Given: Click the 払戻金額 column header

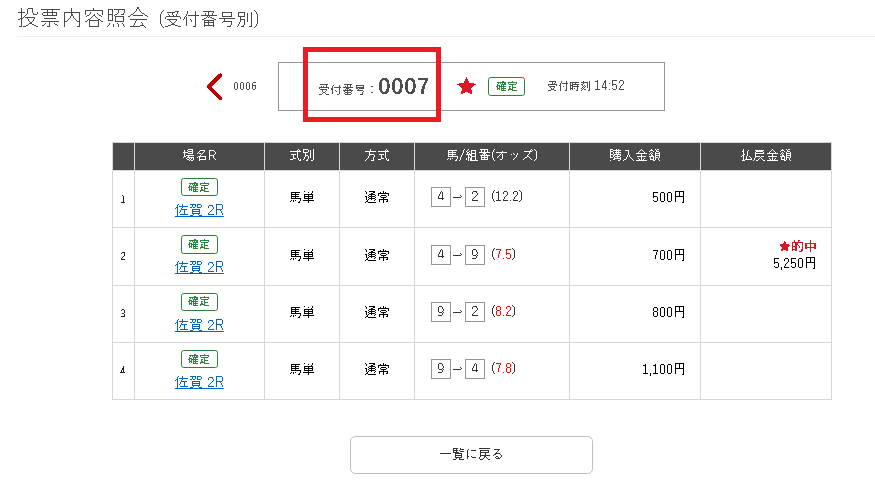Looking at the screenshot, I should (x=766, y=156).
